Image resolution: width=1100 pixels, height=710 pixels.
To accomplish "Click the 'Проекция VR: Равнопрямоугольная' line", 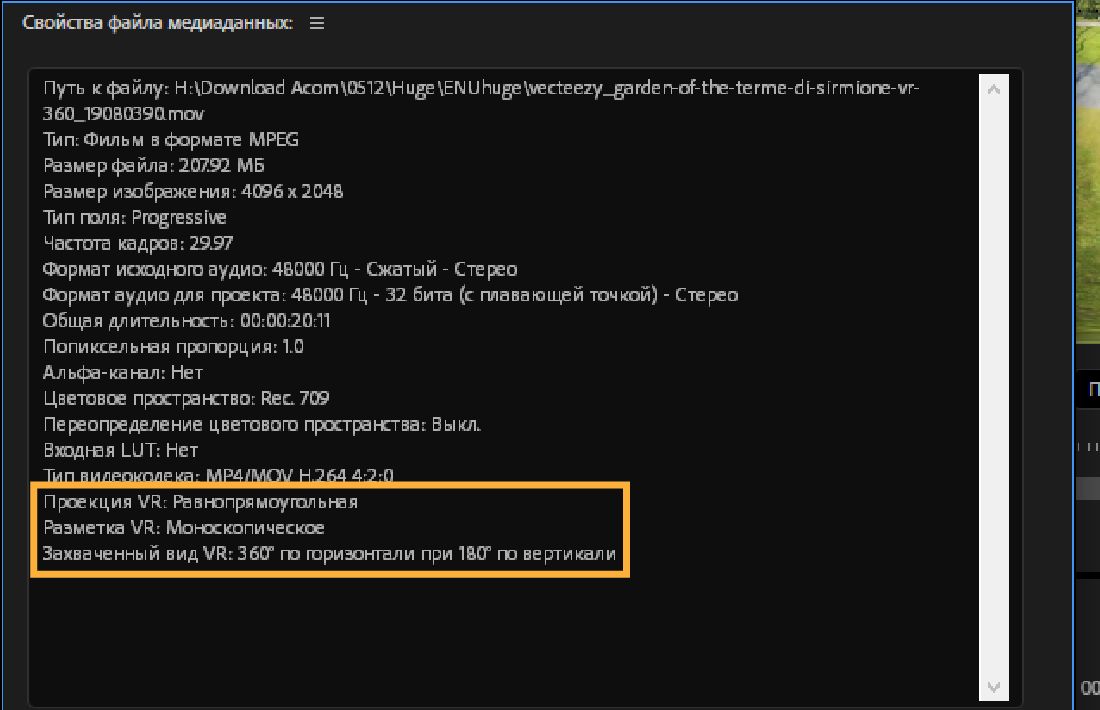I will click(x=201, y=502).
